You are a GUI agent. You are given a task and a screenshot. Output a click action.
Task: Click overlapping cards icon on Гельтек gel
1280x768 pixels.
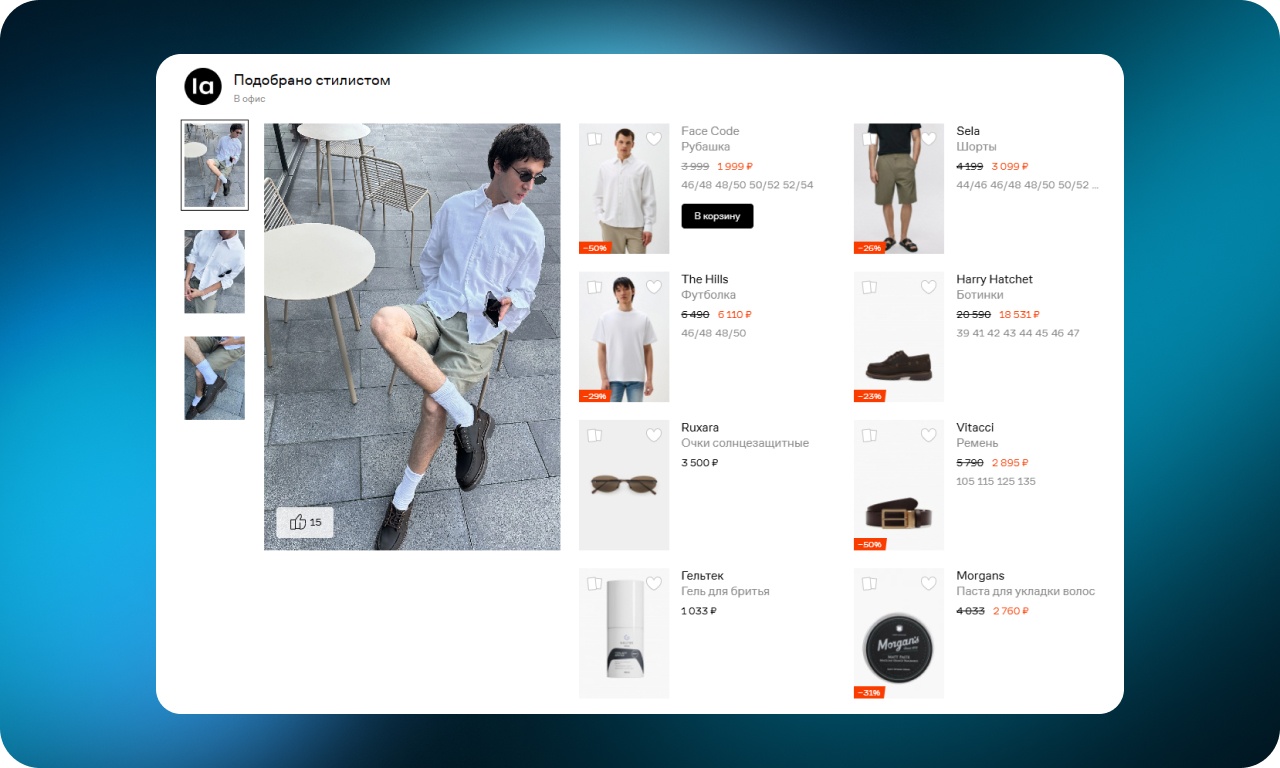[594, 583]
